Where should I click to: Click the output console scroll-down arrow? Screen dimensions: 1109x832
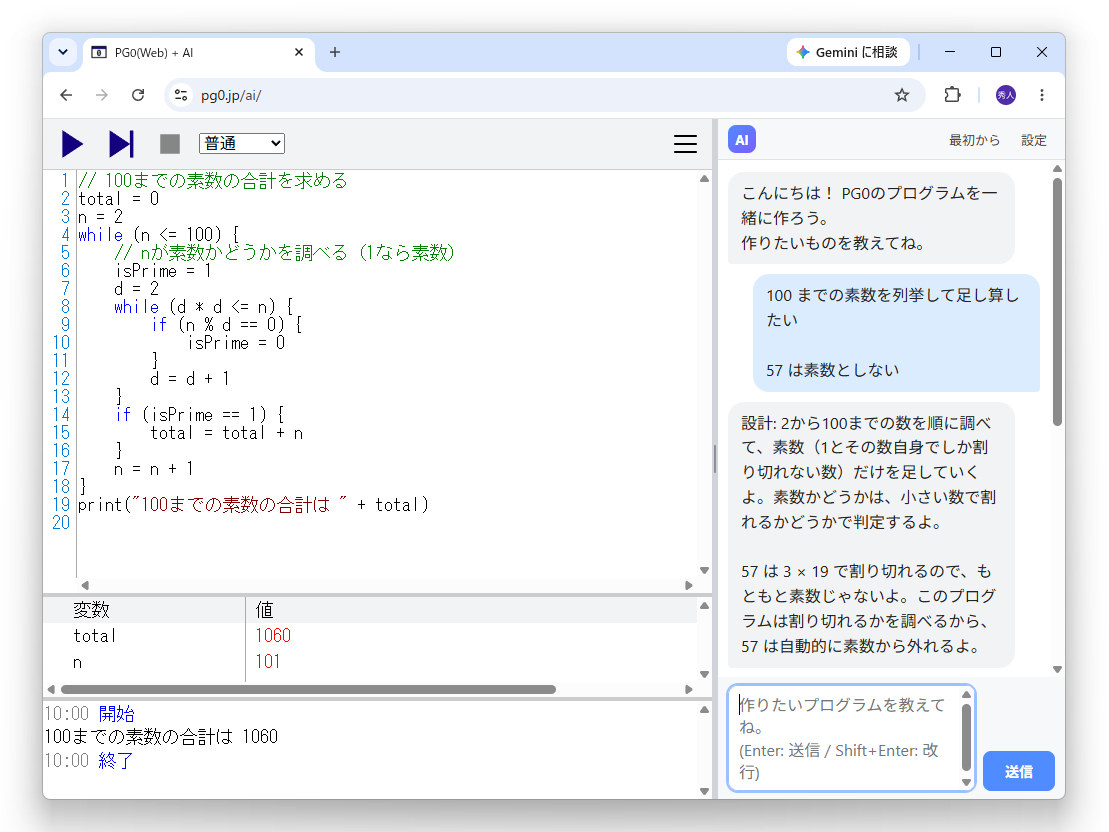(x=704, y=791)
